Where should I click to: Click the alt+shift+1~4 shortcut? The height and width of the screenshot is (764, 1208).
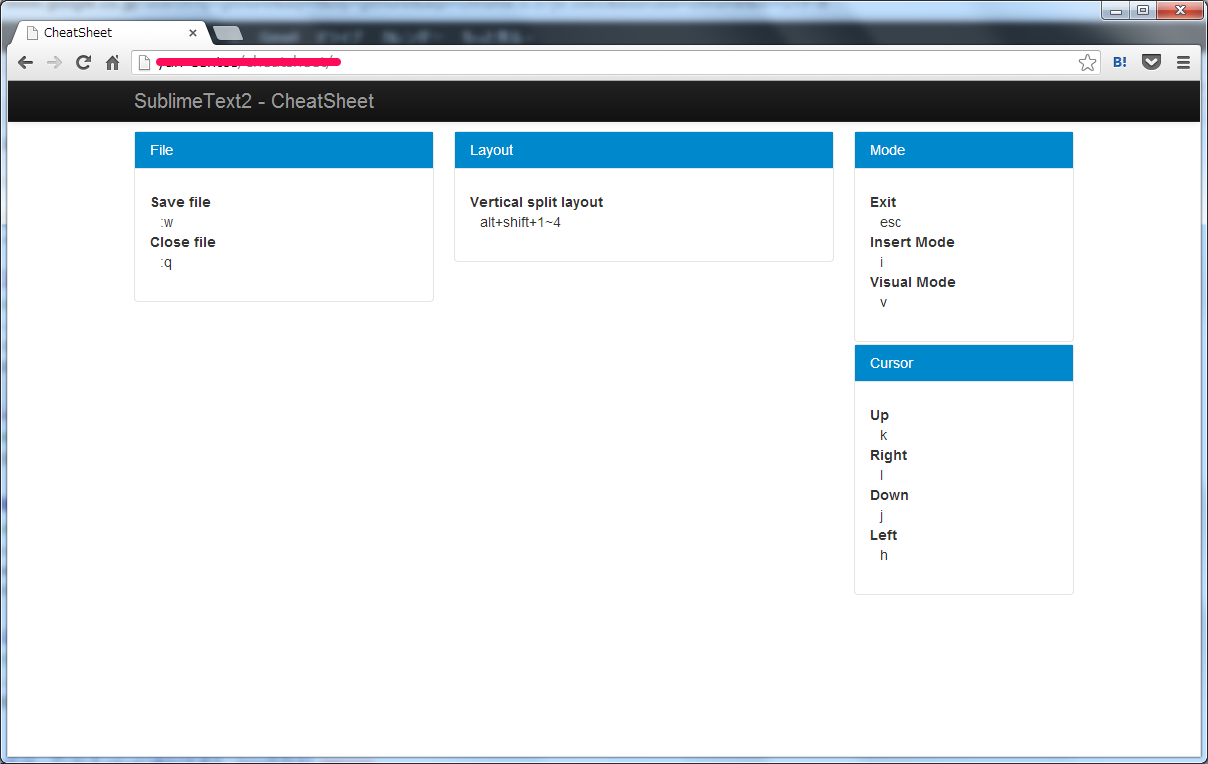coord(520,222)
